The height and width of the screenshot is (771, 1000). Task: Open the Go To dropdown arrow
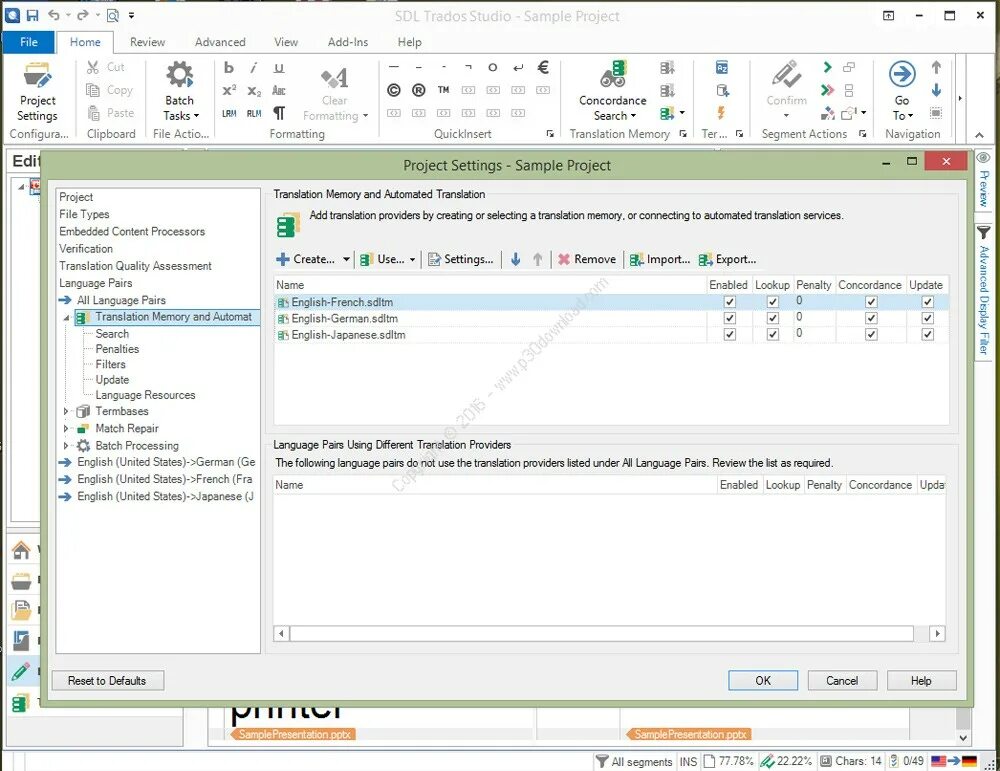coord(910,116)
